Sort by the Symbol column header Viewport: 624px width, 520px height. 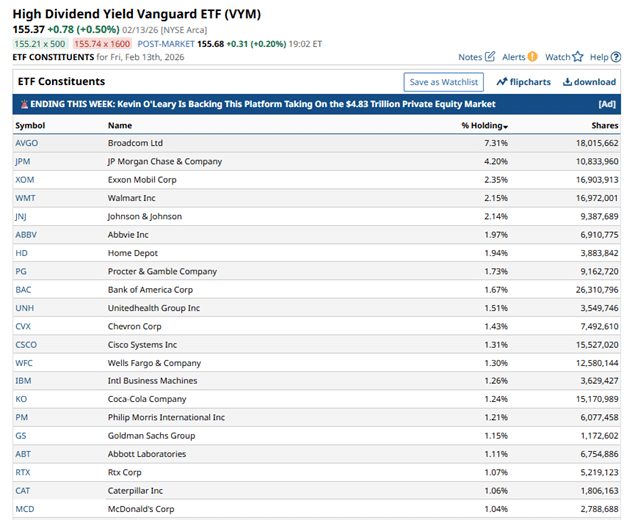click(30, 125)
